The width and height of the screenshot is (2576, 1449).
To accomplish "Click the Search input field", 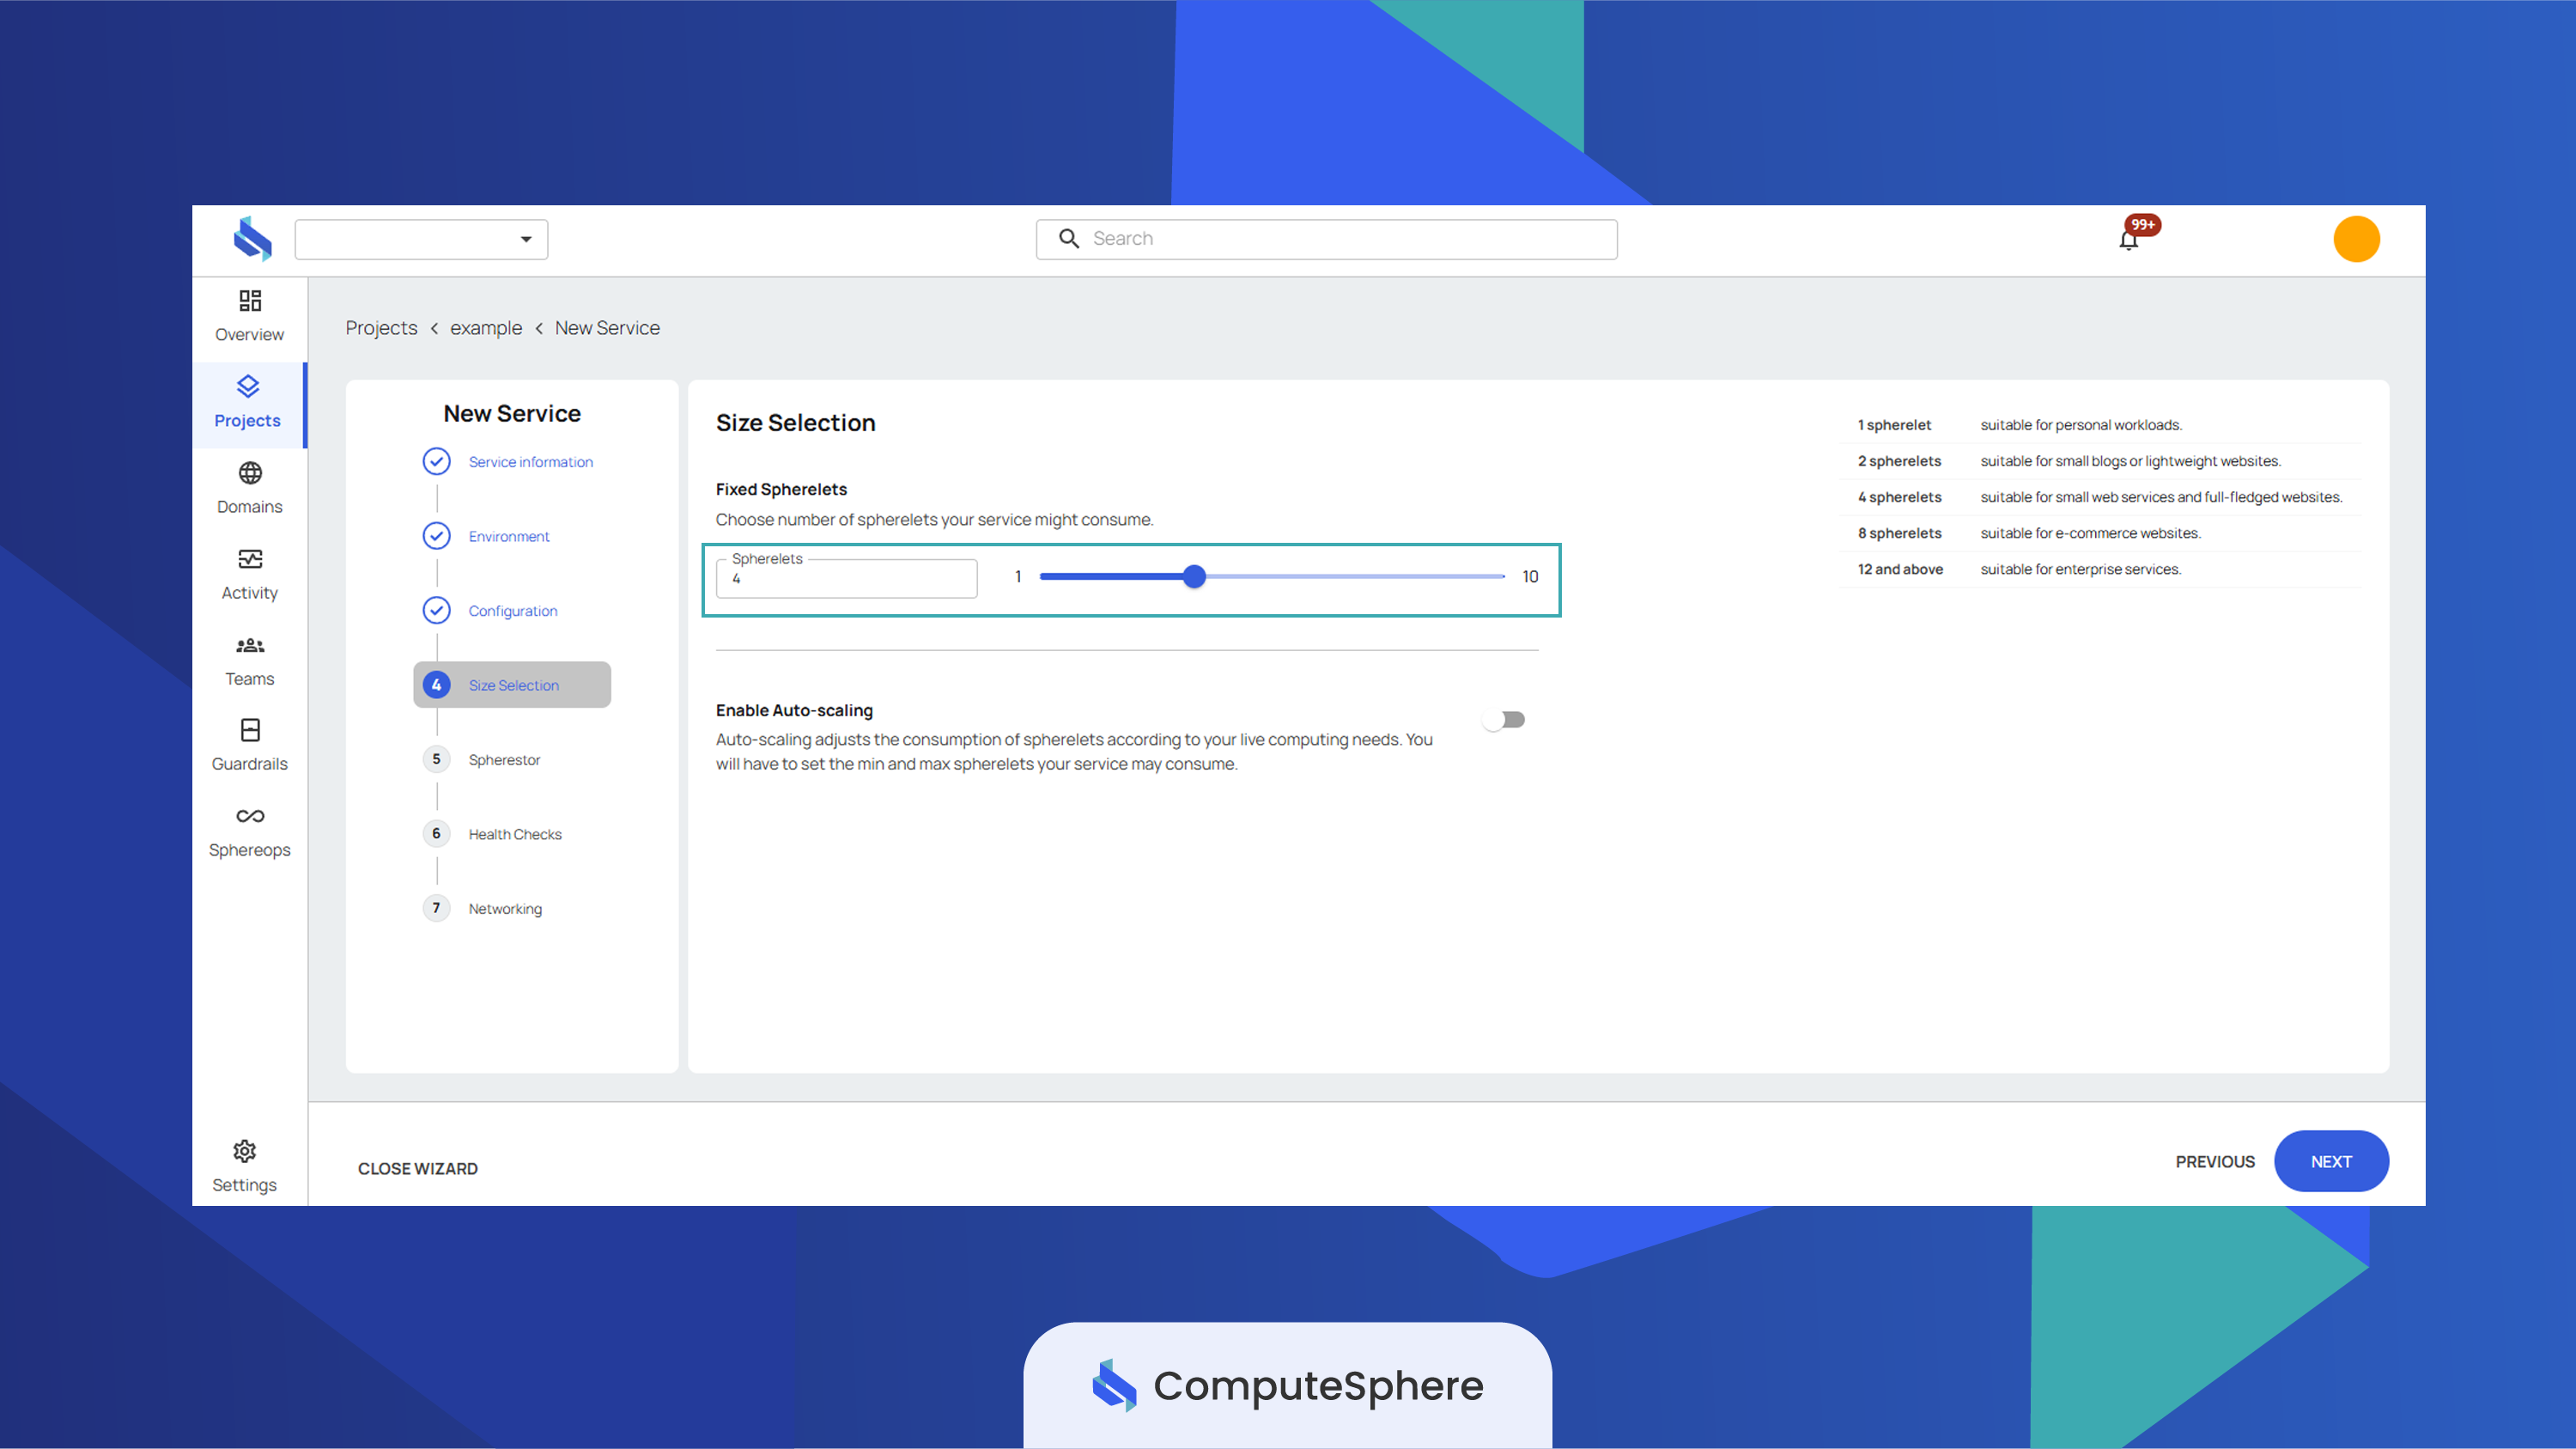I will [x=1327, y=239].
